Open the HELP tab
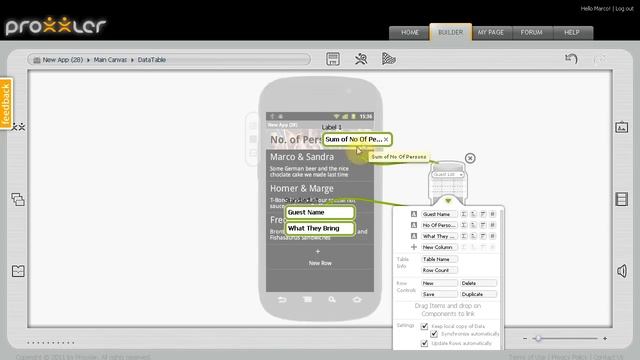Viewport: 640px width, 360px height. tap(572, 32)
